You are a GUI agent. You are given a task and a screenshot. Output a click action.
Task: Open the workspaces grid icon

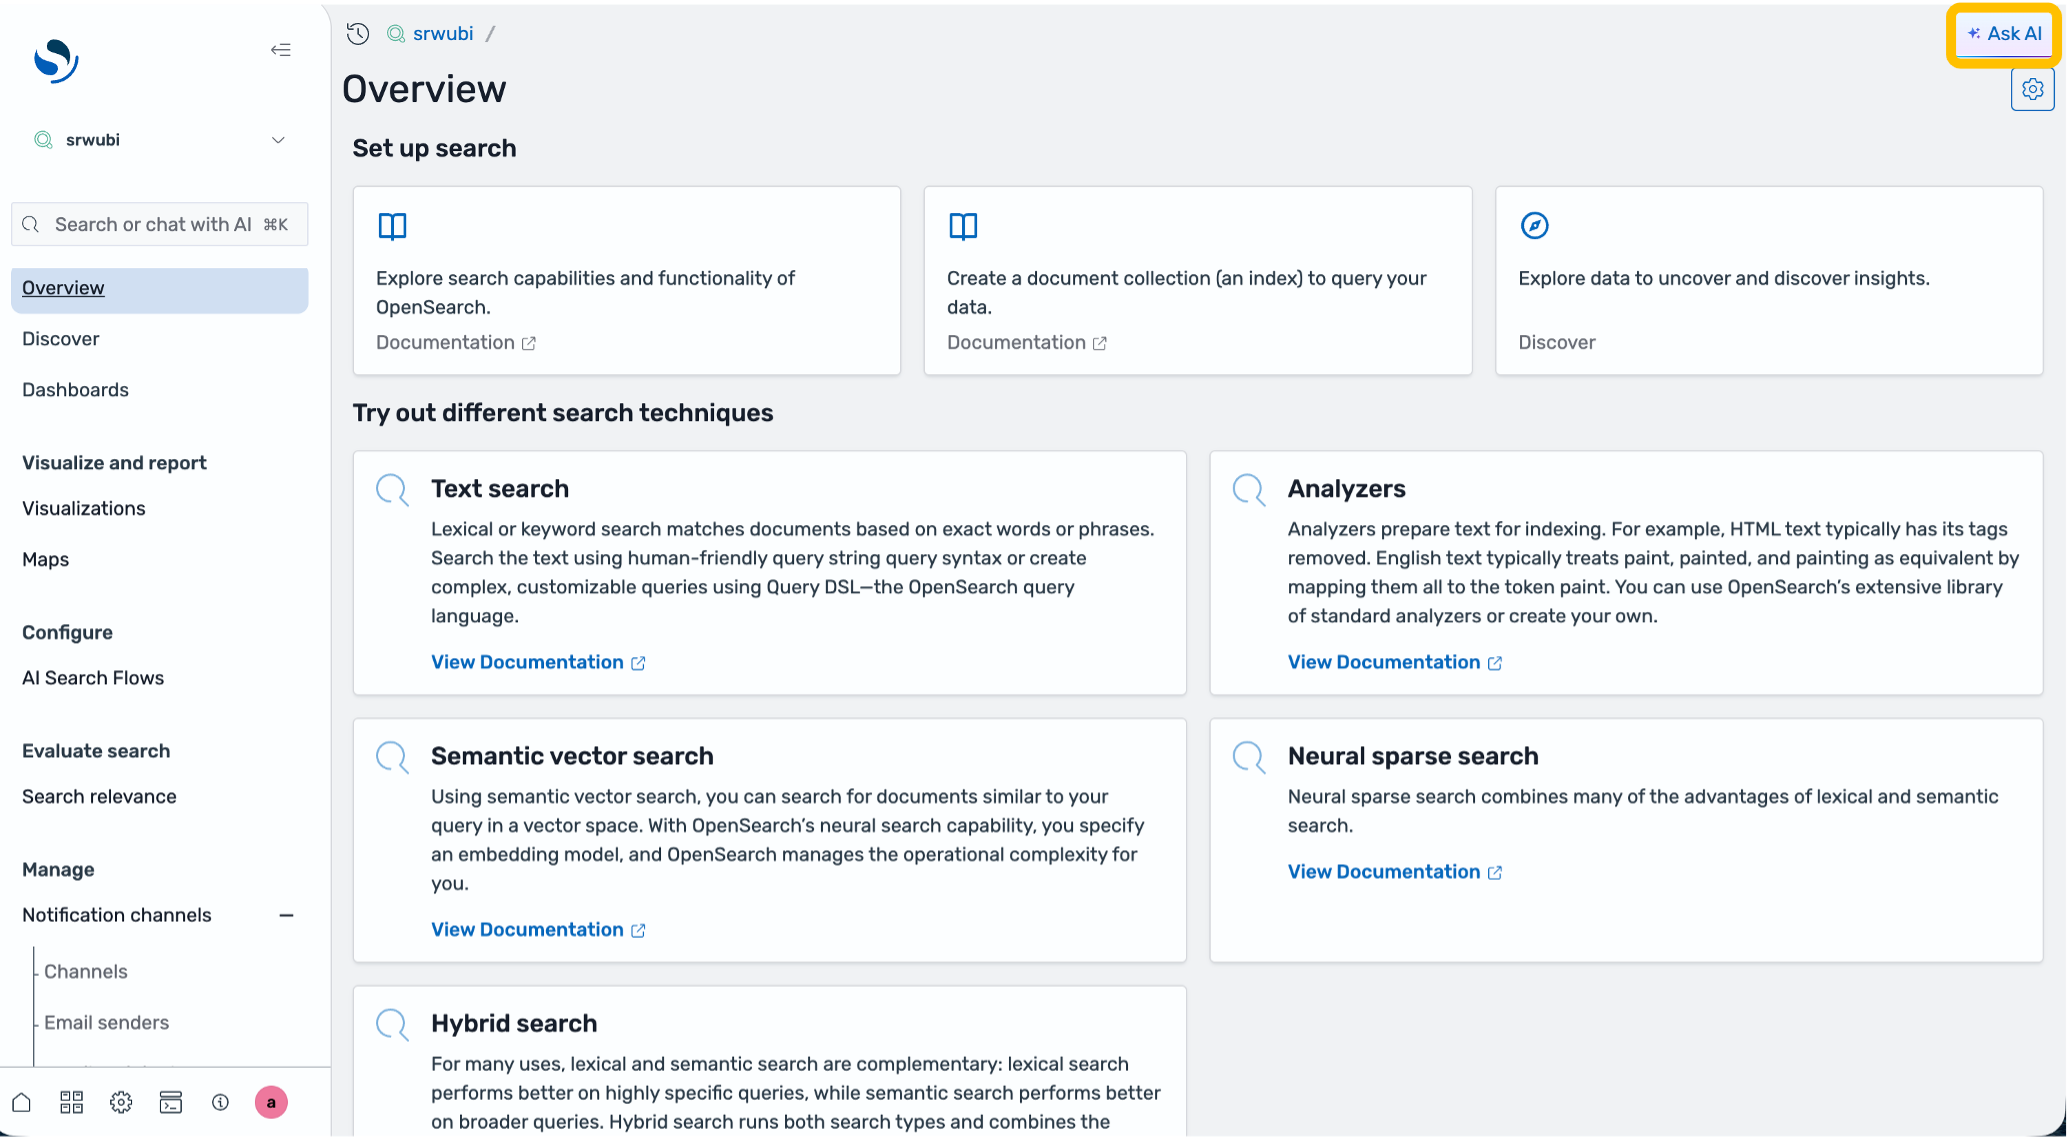[x=72, y=1103]
